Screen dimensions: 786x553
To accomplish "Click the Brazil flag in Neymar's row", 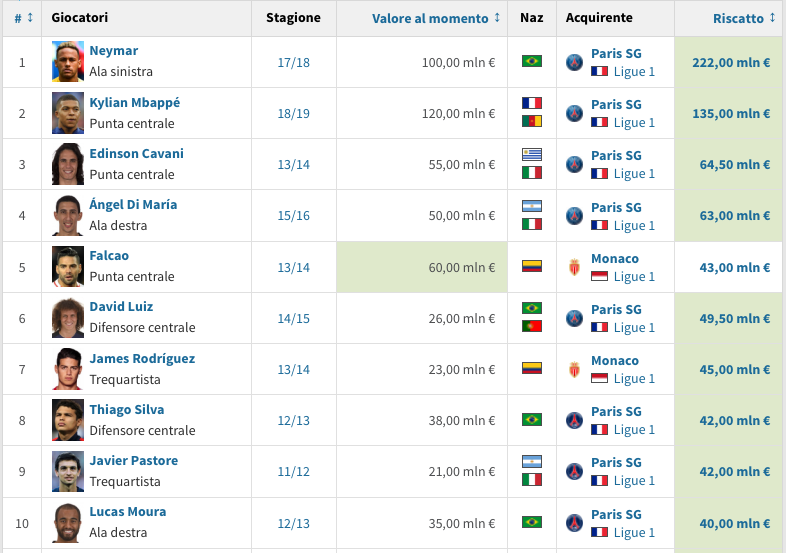I will [x=531, y=62].
